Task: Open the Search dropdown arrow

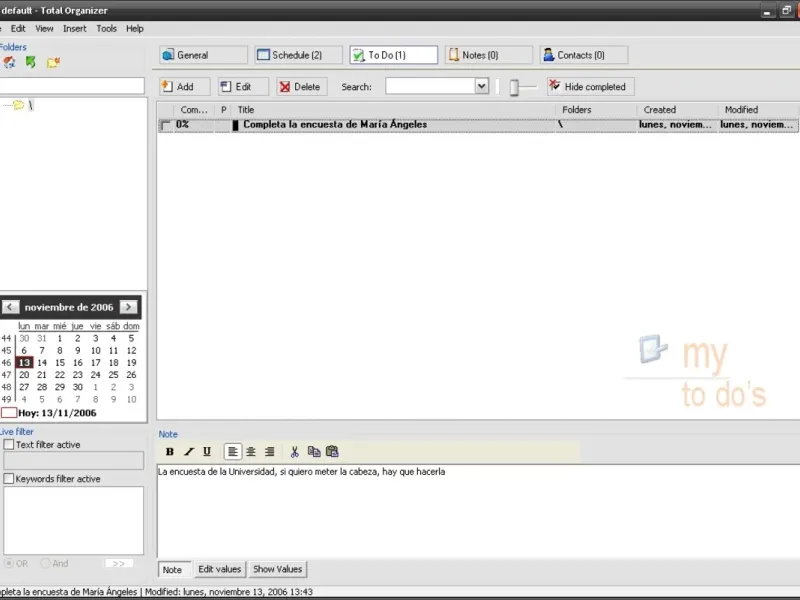Action: coord(481,86)
